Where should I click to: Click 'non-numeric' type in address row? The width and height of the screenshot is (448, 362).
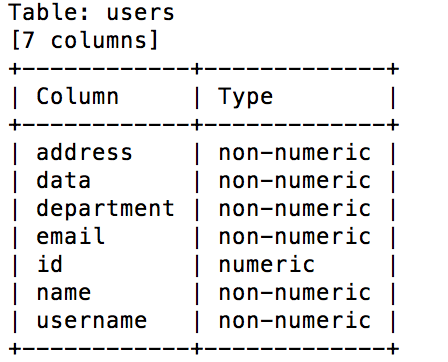point(295,153)
